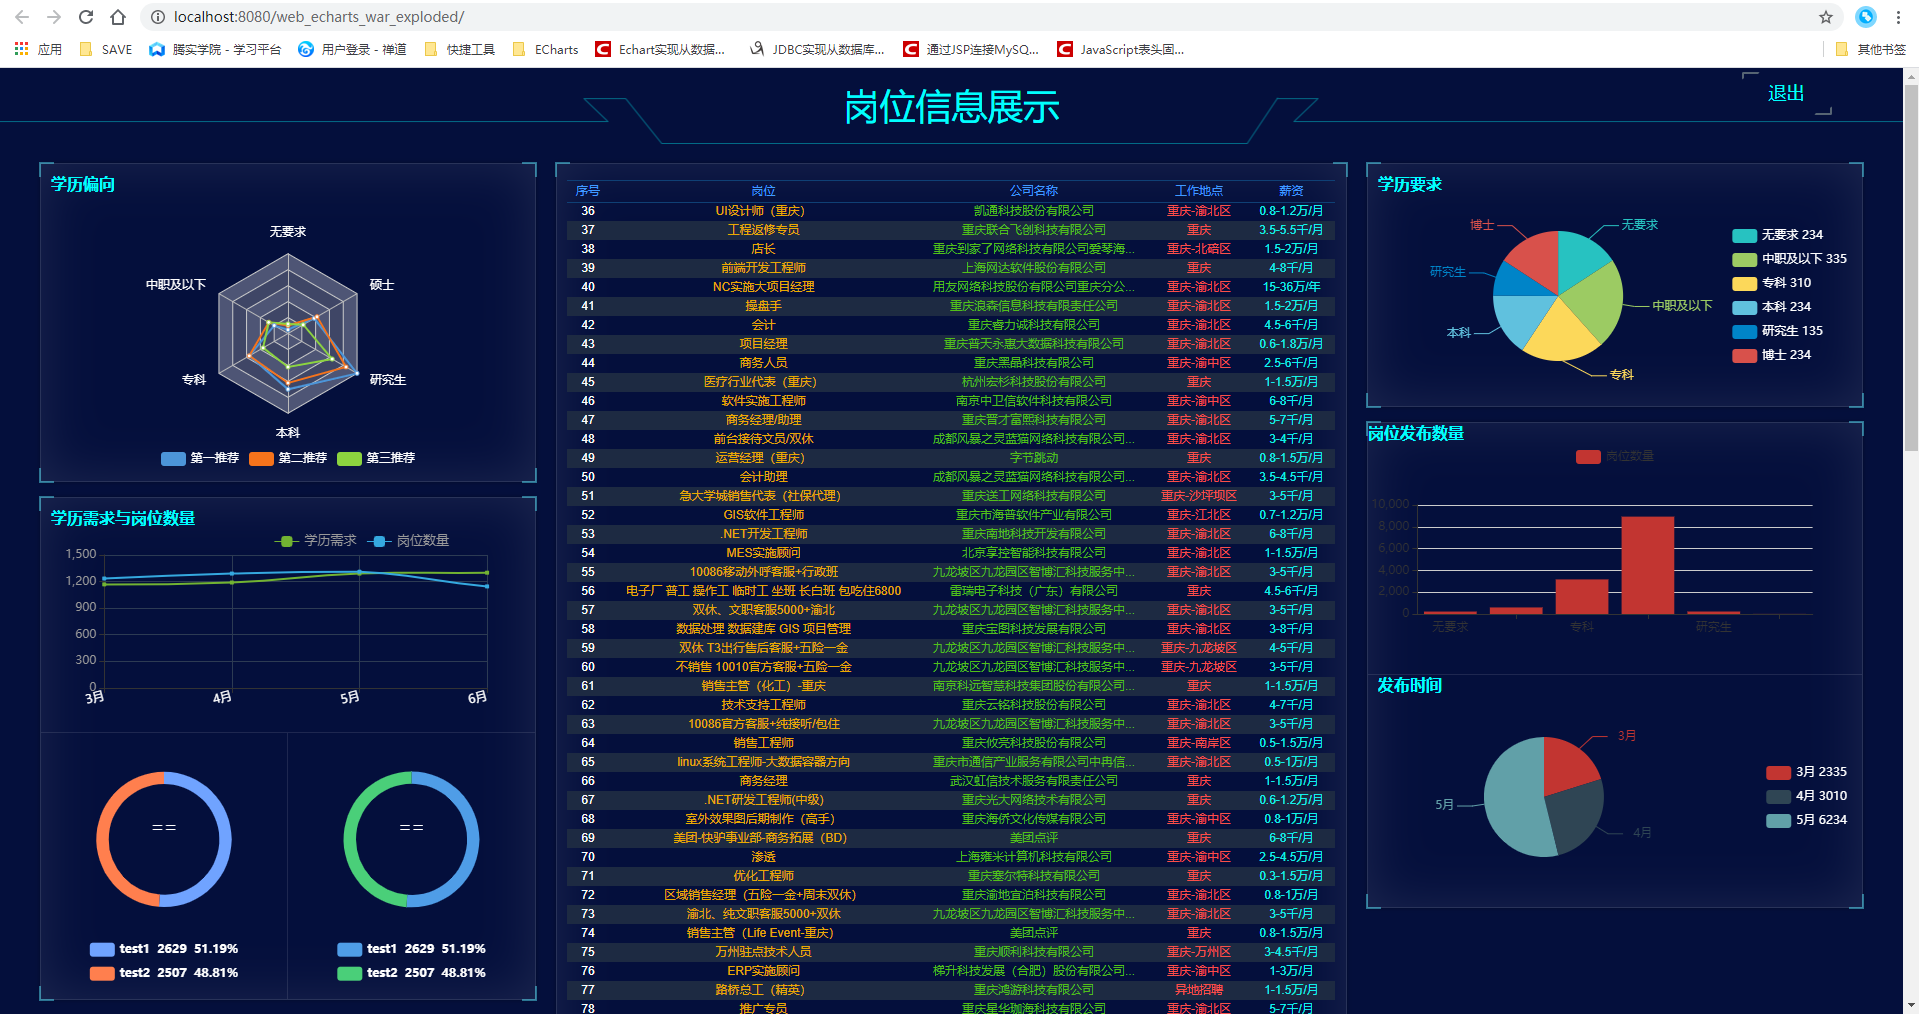The width and height of the screenshot is (1919, 1014).
Task: Open the 快捷工具 bookmark folder
Action: click(460, 49)
